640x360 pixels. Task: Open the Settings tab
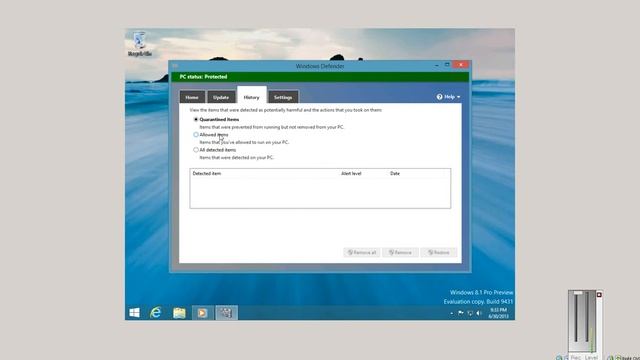coord(283,97)
